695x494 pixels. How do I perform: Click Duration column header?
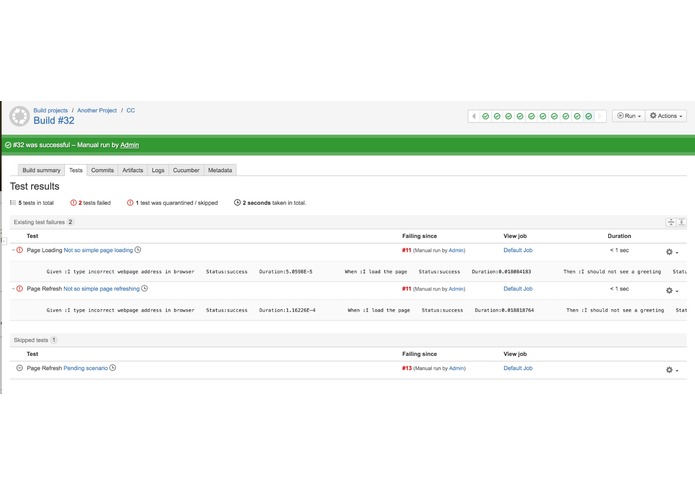click(619, 236)
